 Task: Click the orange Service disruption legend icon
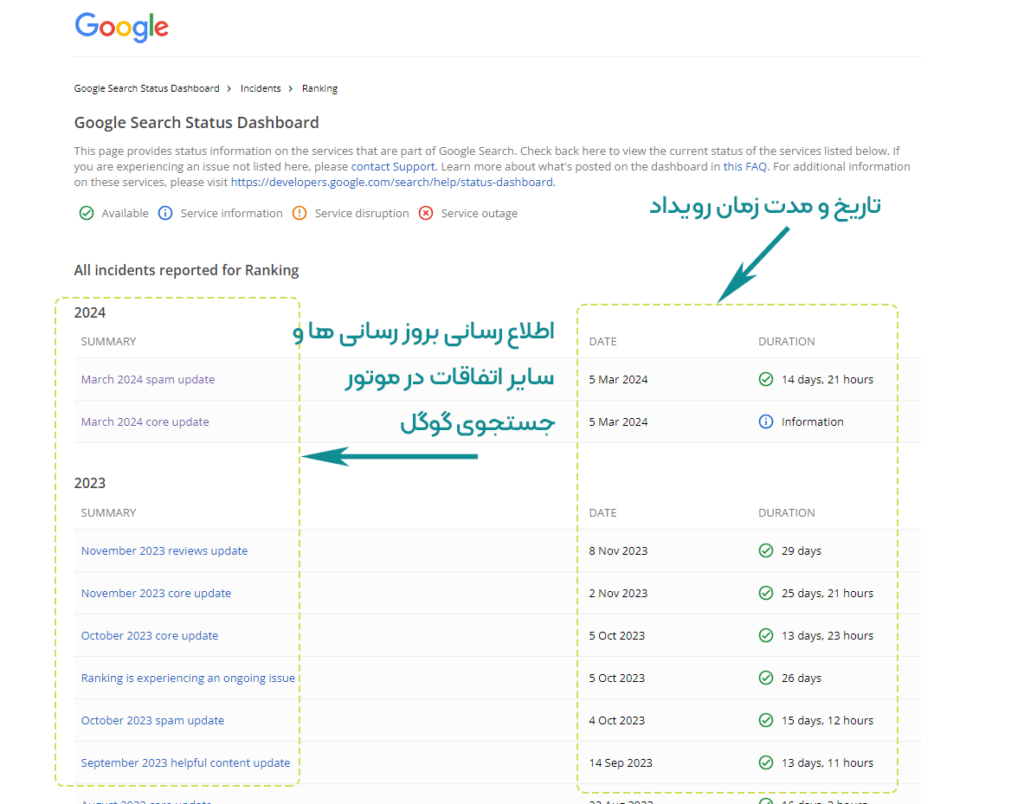tap(299, 214)
